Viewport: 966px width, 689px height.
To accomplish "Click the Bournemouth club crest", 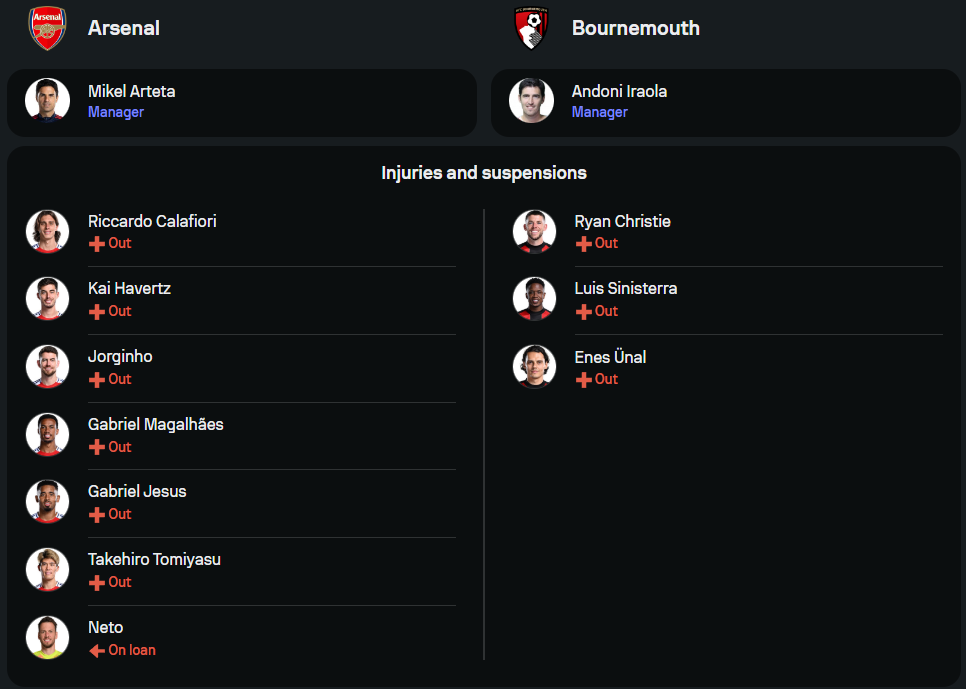I will point(531,28).
